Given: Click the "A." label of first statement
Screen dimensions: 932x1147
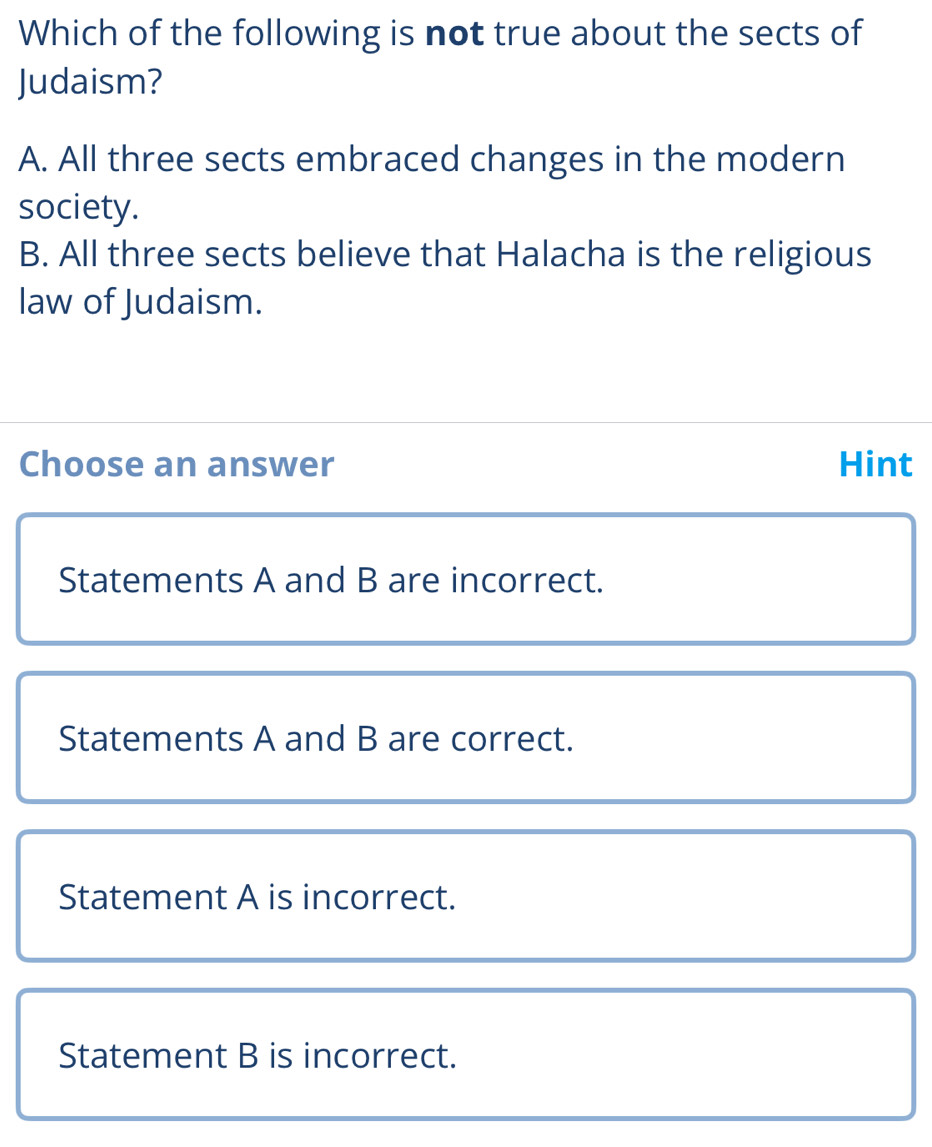Looking at the screenshot, I should [x=36, y=159].
